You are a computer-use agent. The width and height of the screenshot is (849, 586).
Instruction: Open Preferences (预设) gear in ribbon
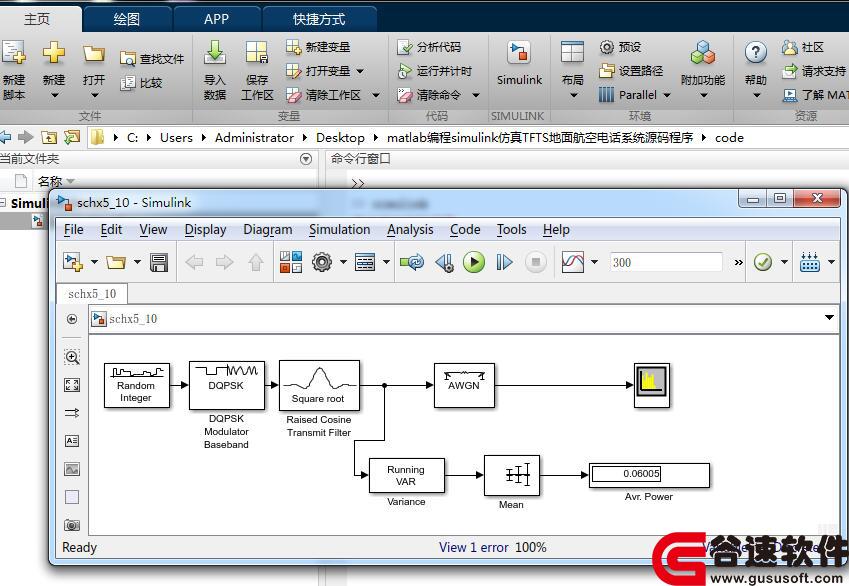(621, 48)
